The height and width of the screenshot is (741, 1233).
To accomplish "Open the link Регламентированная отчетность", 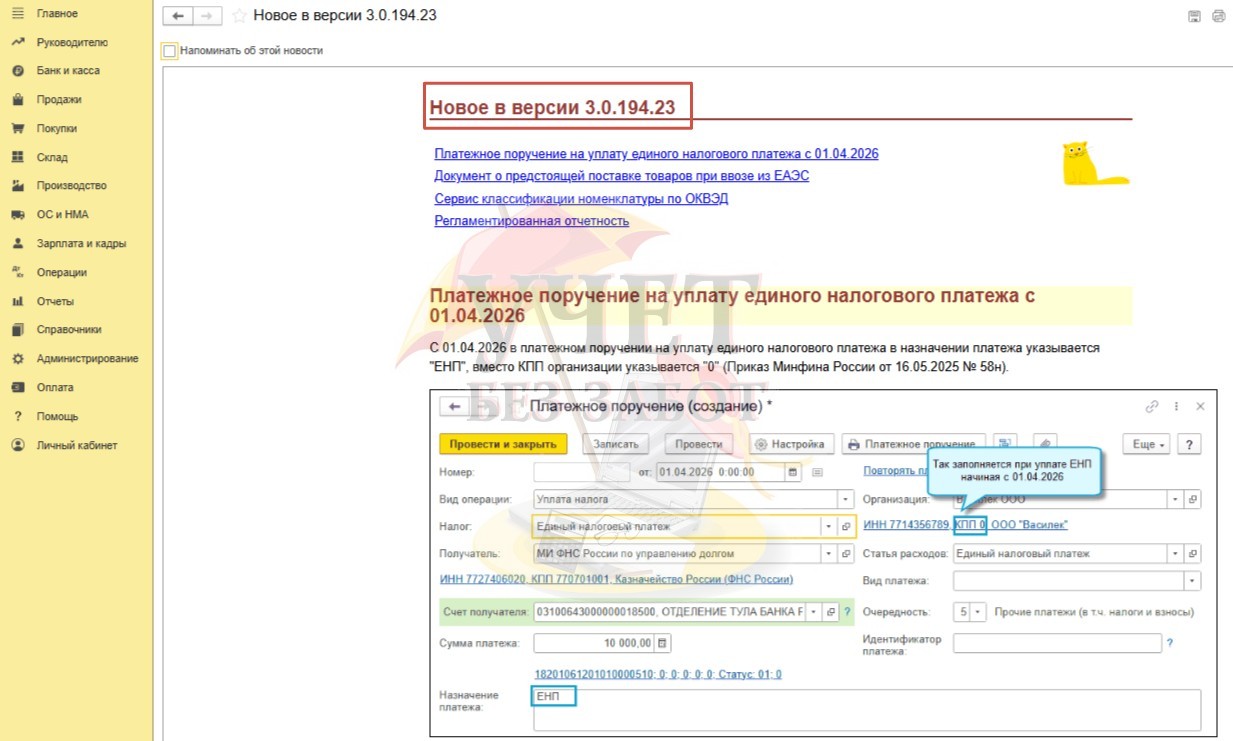I will (531, 221).
